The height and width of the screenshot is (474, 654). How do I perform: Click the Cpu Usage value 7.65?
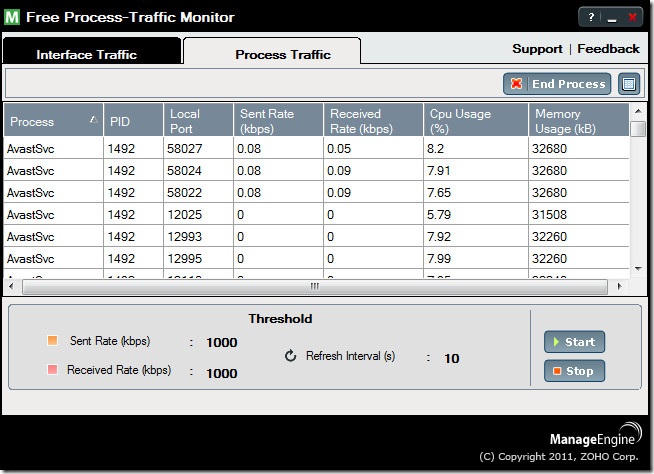pos(439,193)
